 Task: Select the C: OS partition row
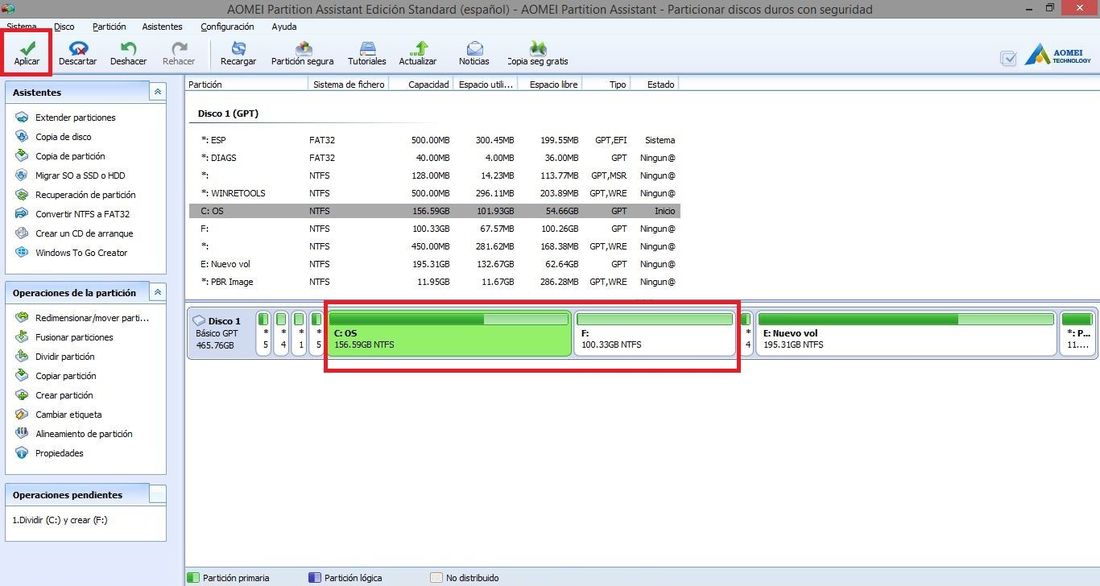pyautogui.click(x=434, y=211)
